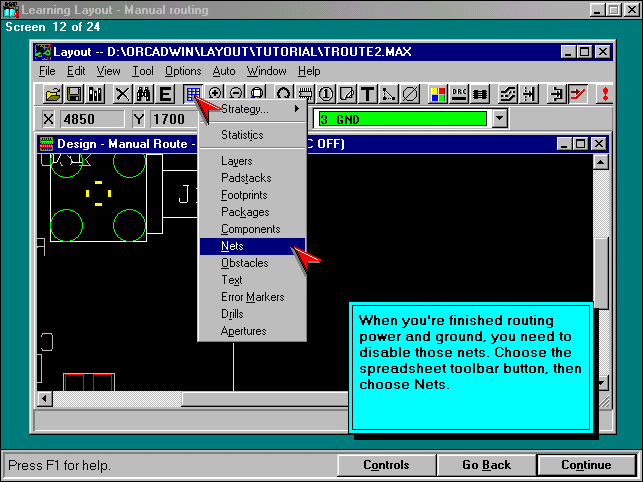Click the spreadsheet toolbar button
The width and height of the screenshot is (643, 482).
[x=193, y=94]
